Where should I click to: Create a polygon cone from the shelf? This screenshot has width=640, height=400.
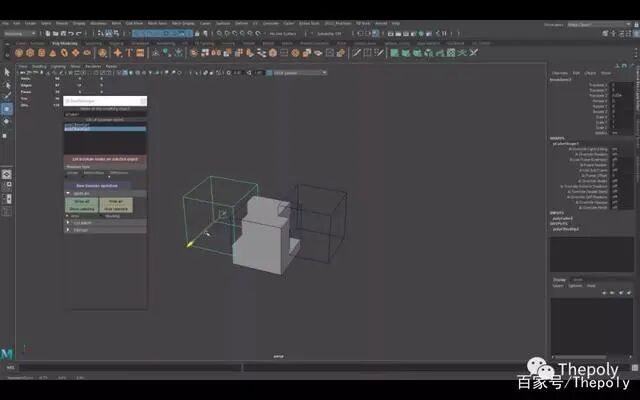[53, 53]
